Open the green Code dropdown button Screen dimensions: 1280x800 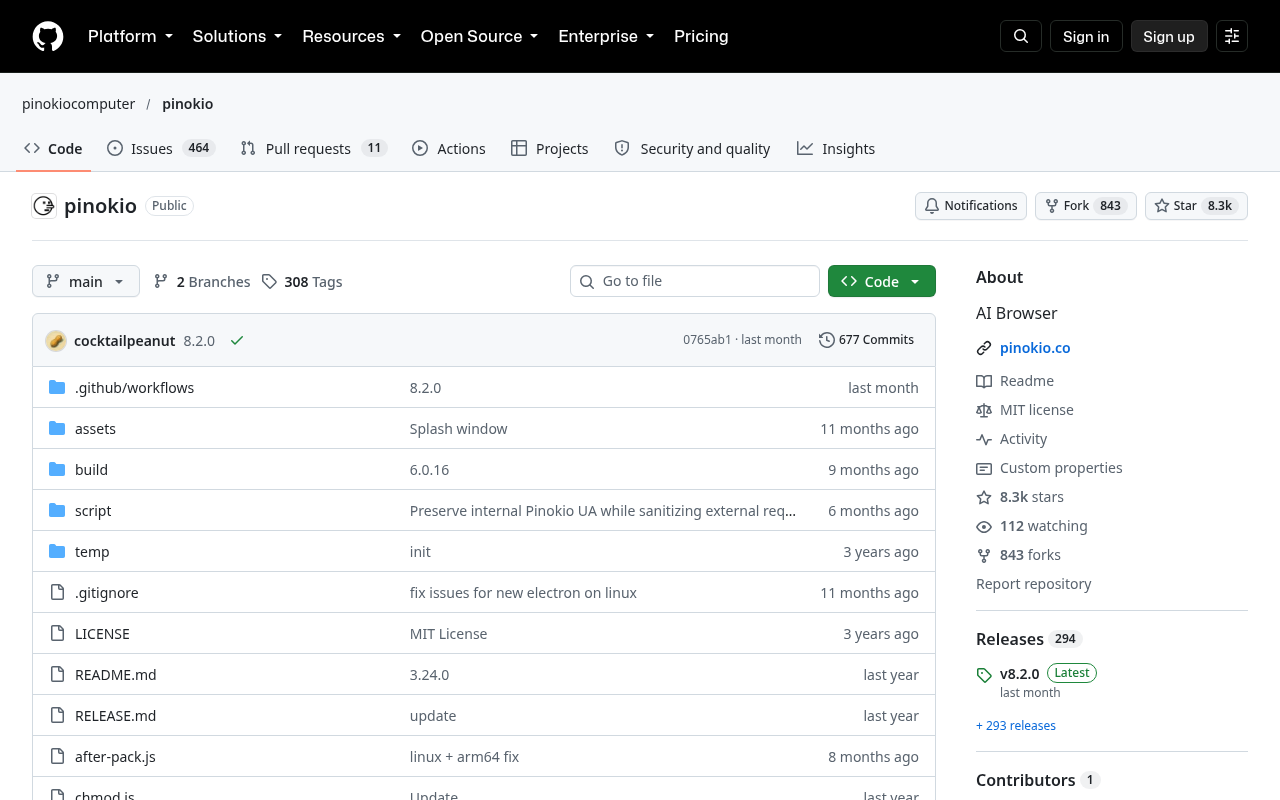(x=882, y=281)
